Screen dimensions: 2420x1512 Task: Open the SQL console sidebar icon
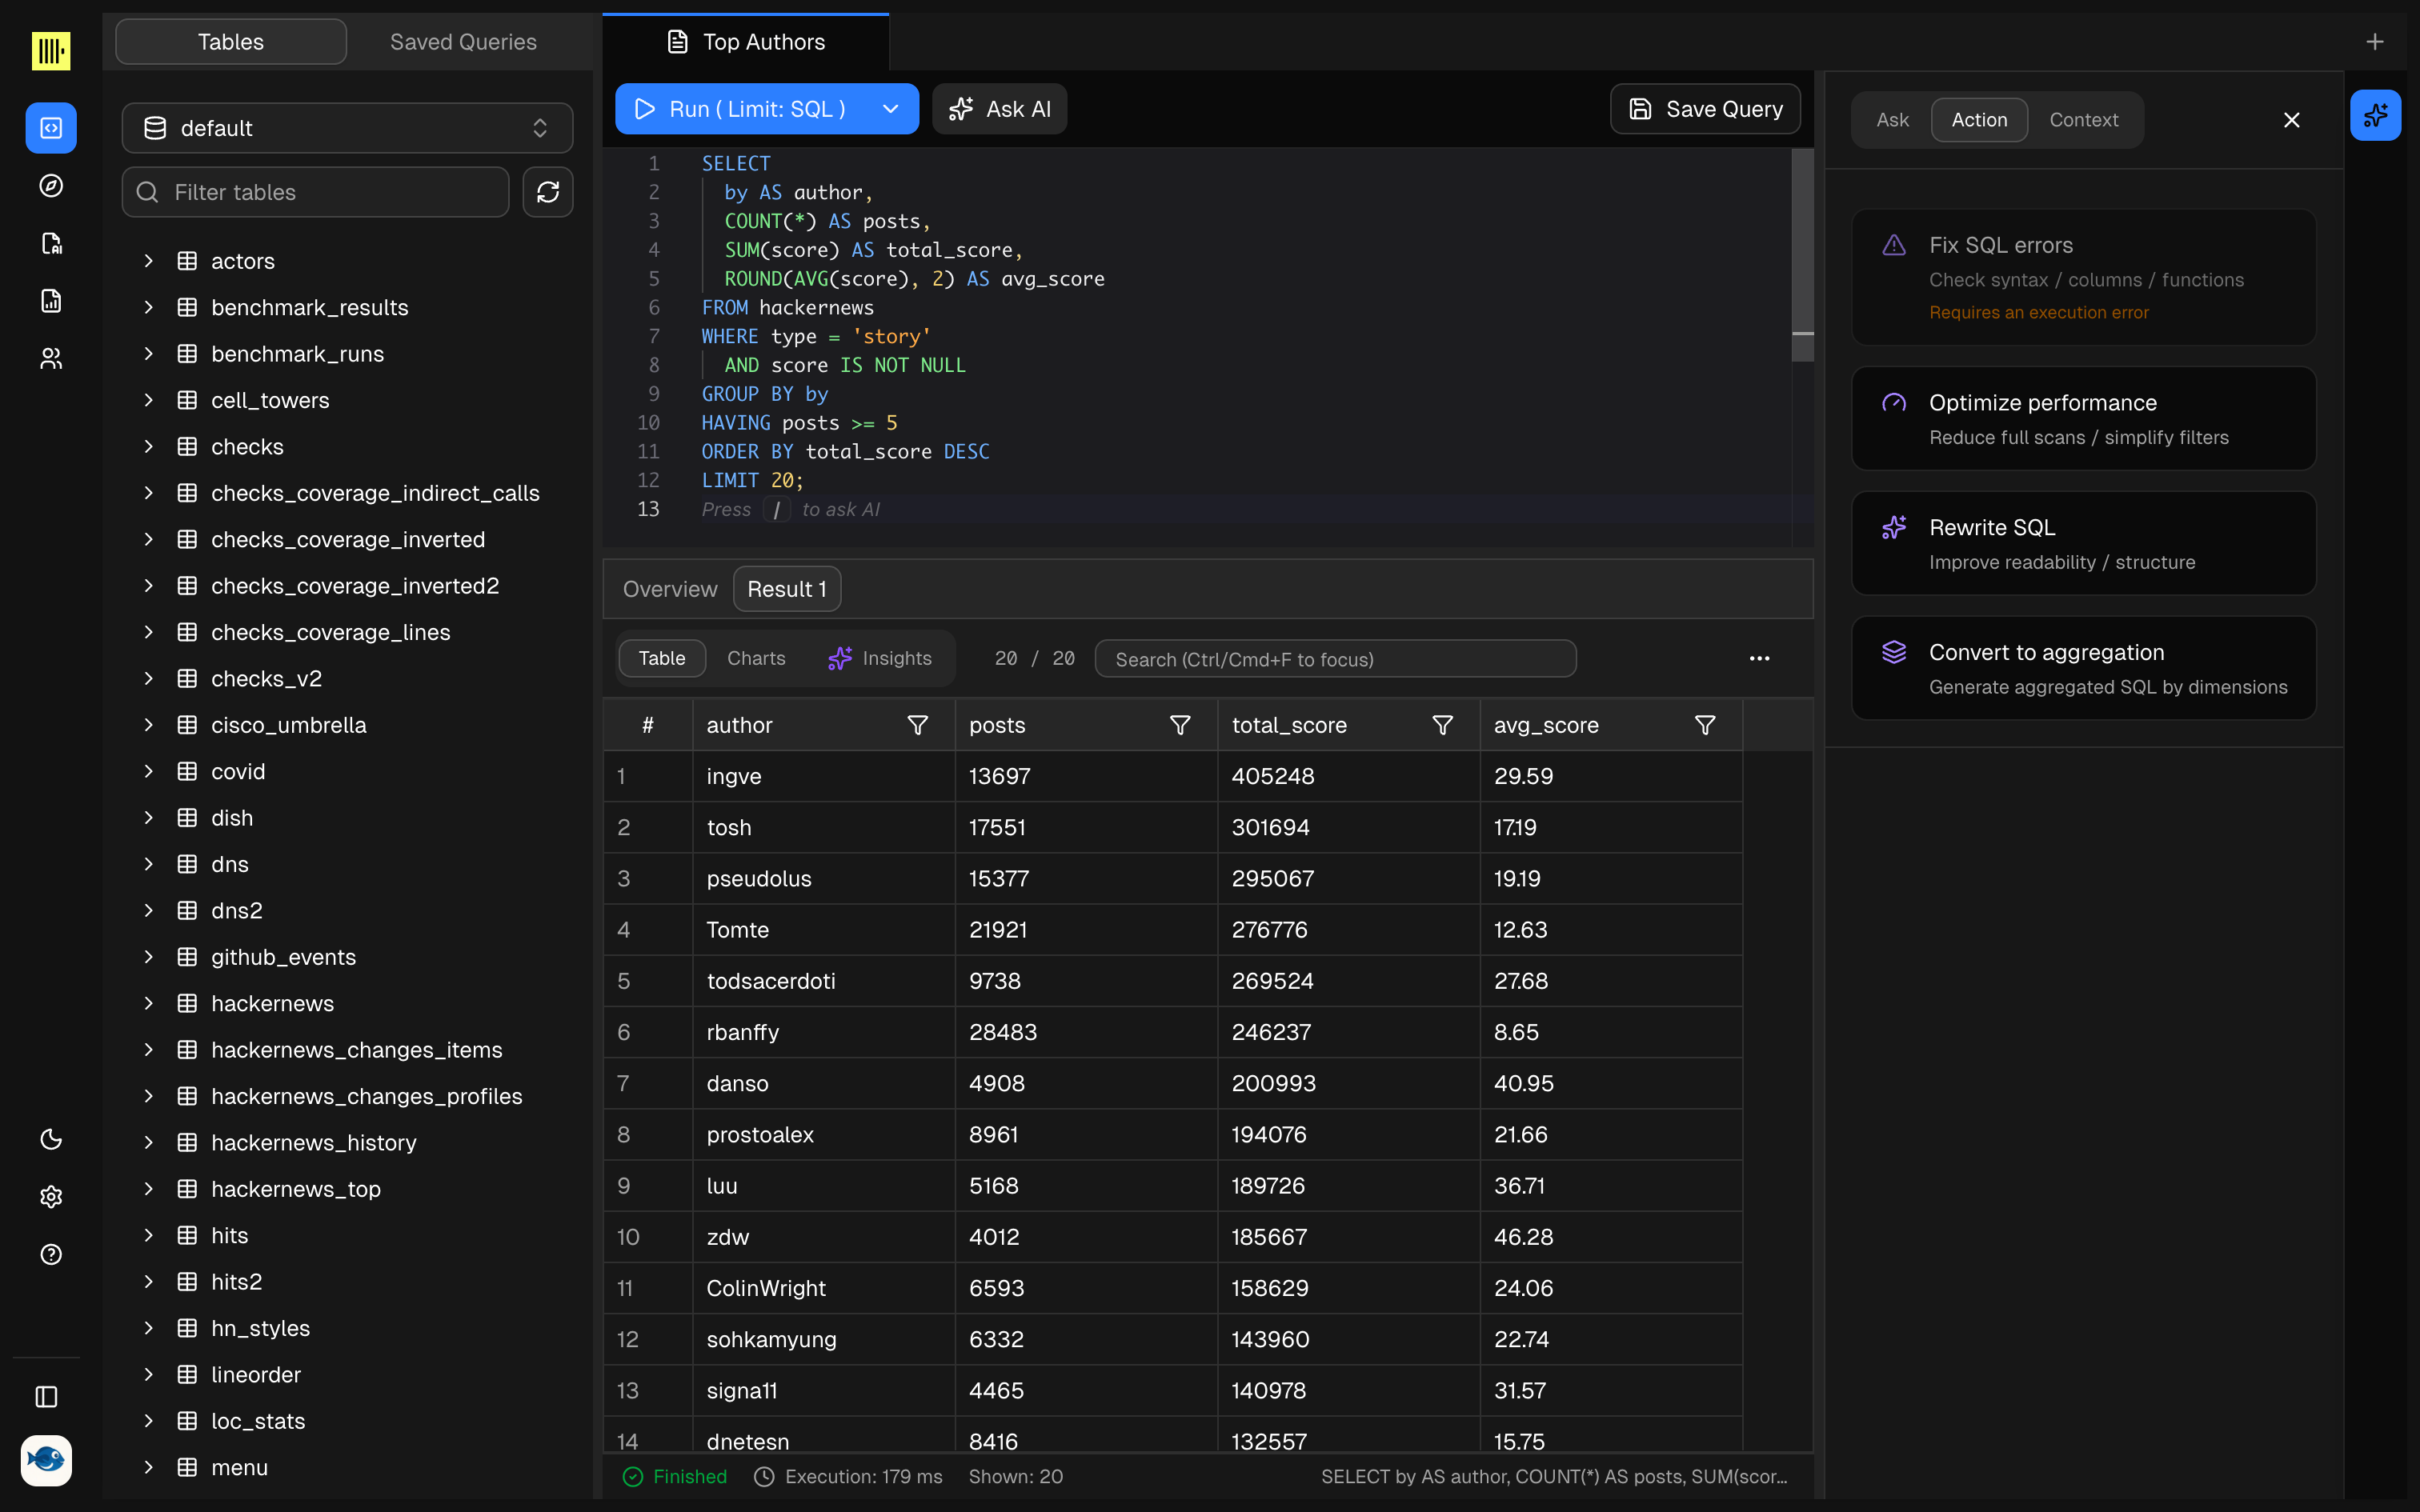point(51,128)
